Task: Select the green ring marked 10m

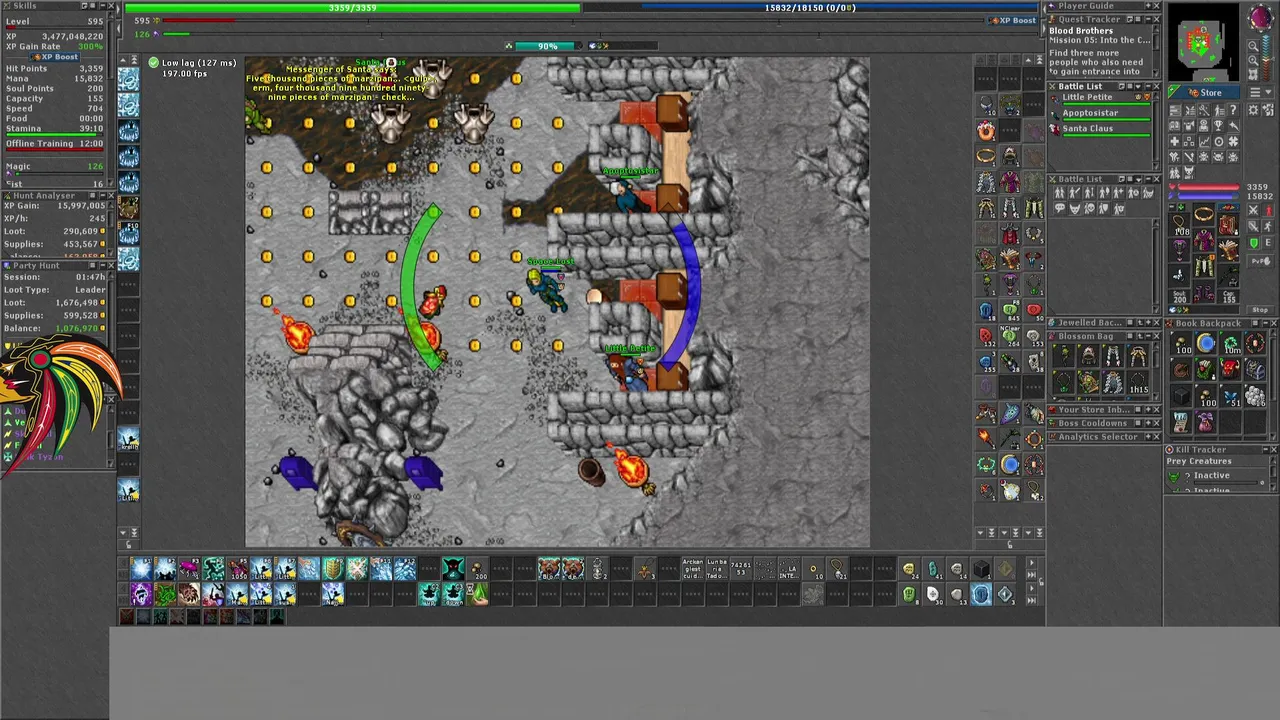Action: [x=1230, y=343]
